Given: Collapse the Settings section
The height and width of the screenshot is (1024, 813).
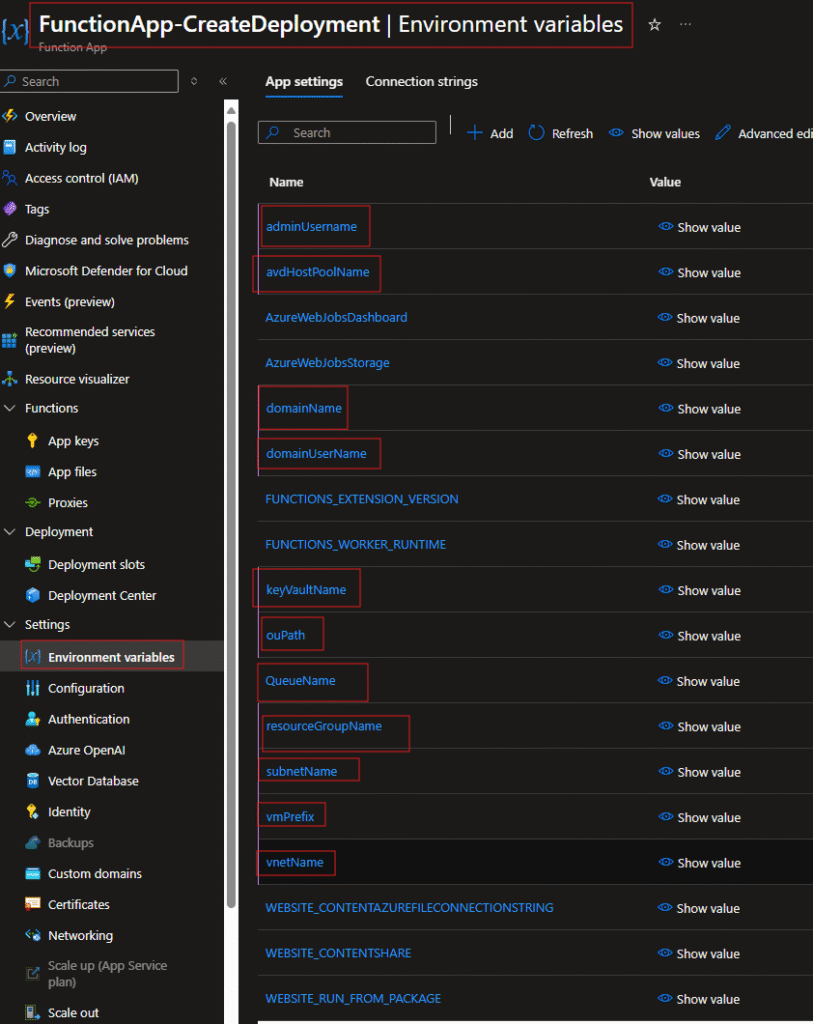Looking at the screenshot, I should click(x=10, y=624).
